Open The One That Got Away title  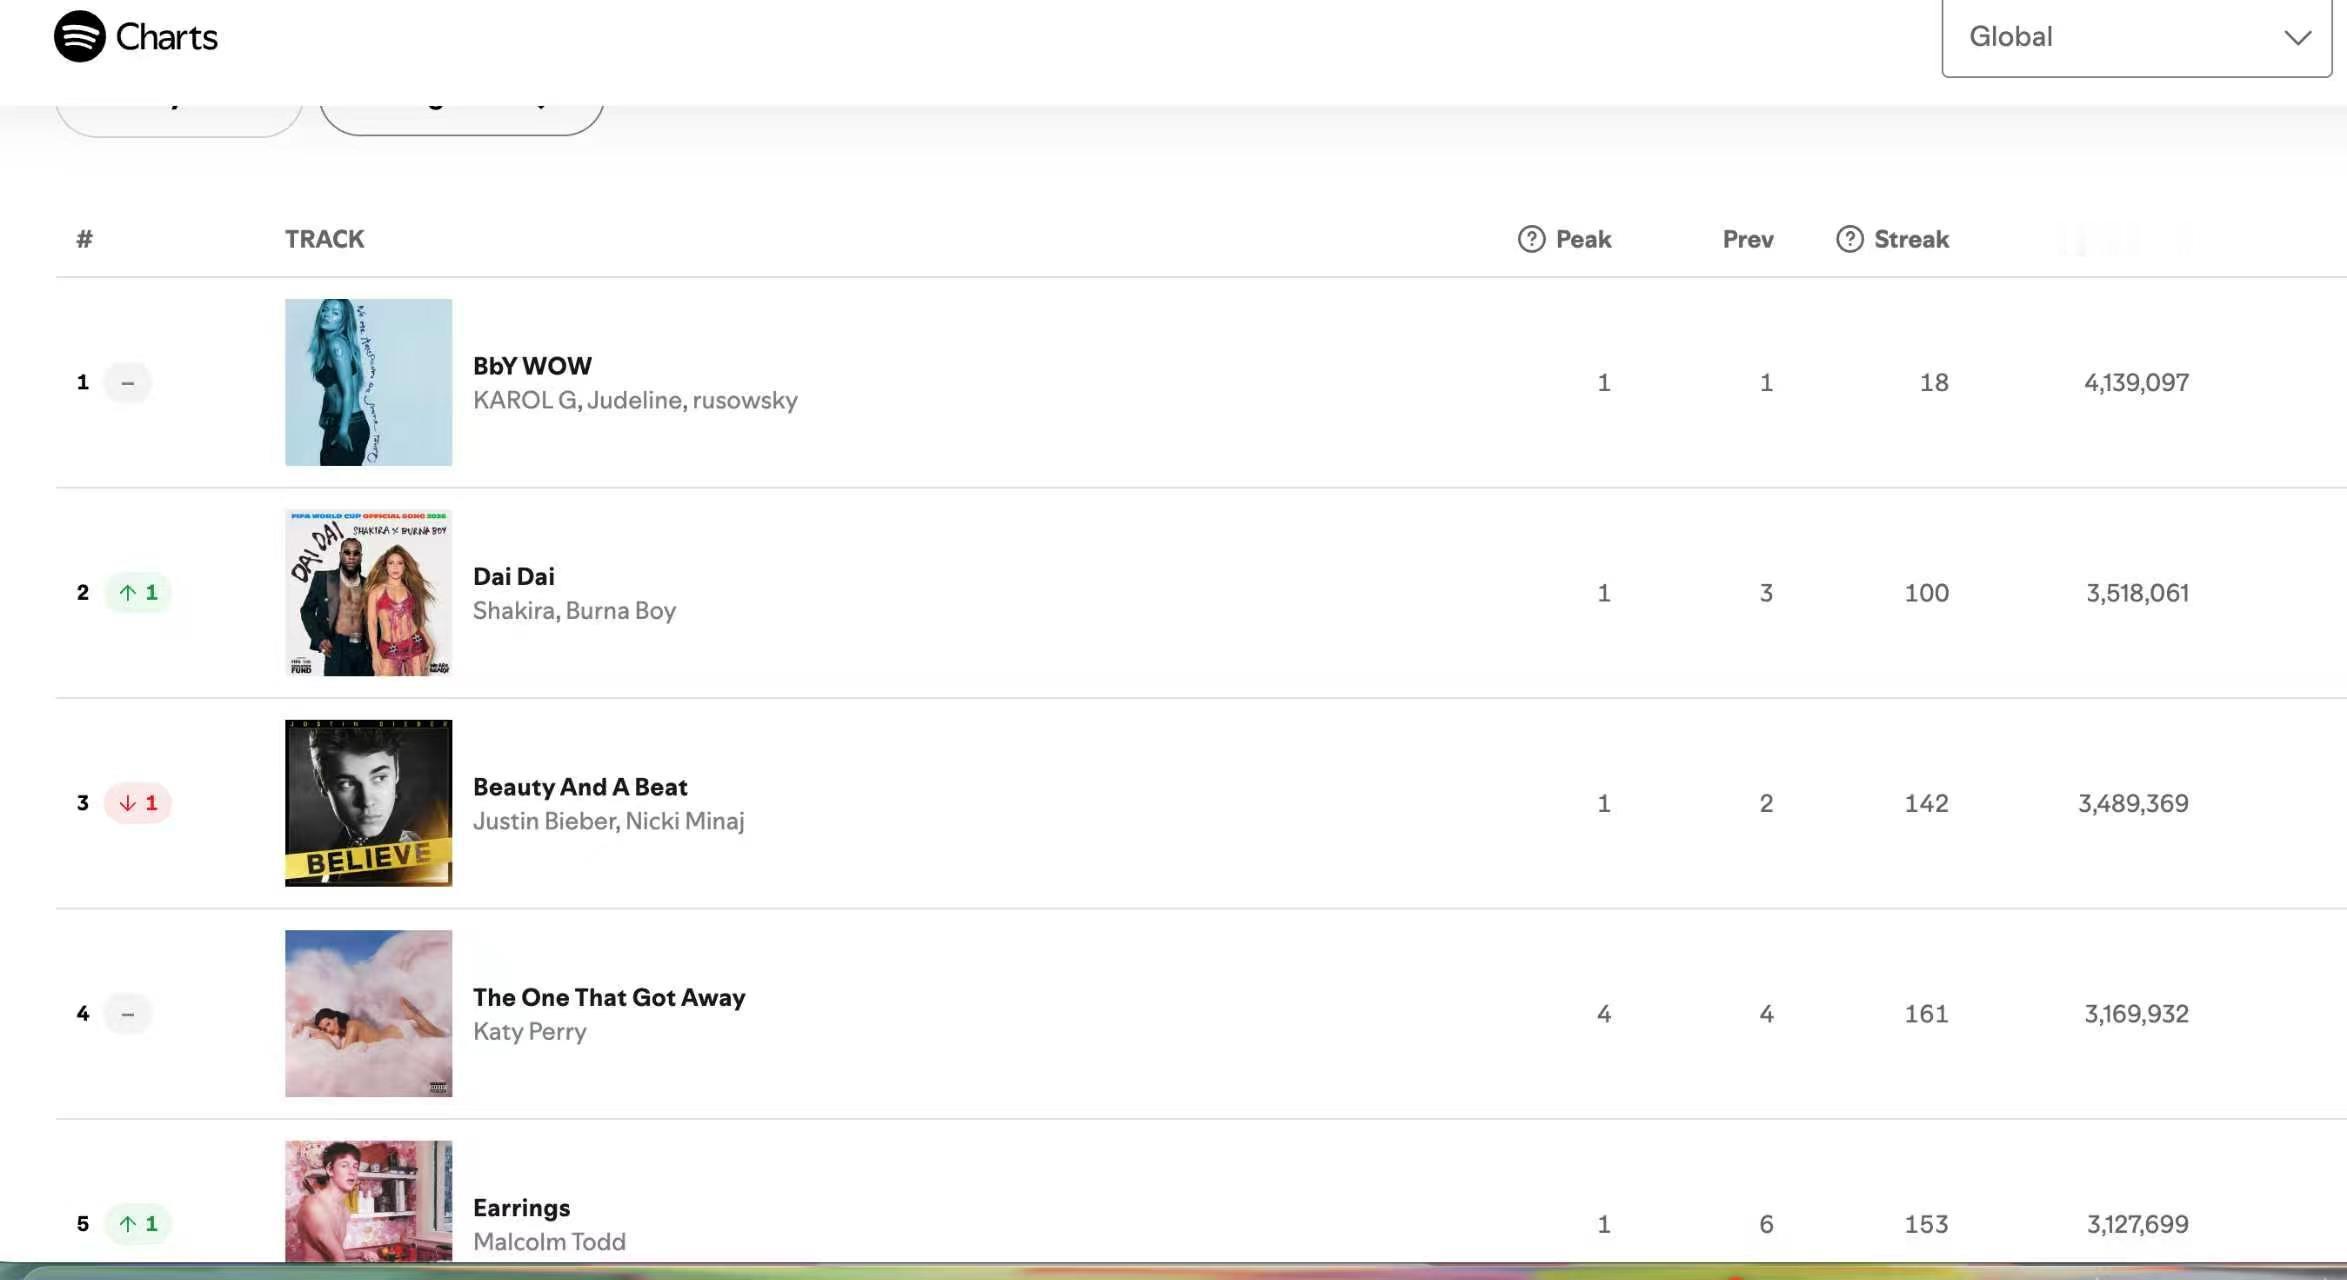[x=609, y=998]
